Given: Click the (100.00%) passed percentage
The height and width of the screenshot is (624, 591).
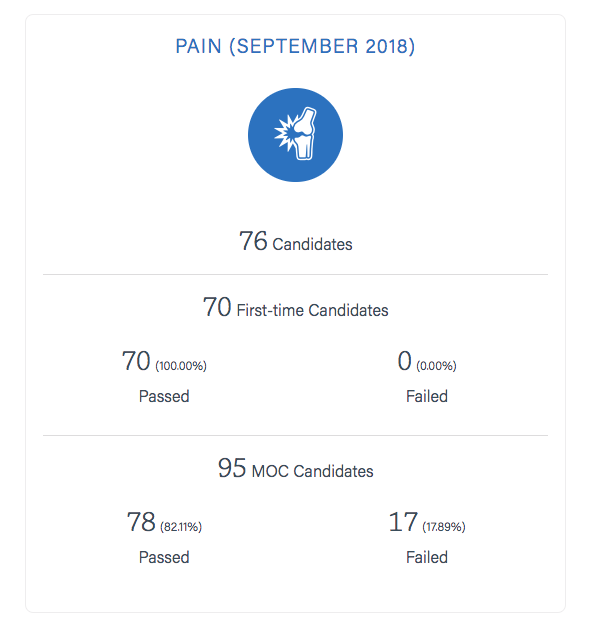Looking at the screenshot, I should (181, 366).
